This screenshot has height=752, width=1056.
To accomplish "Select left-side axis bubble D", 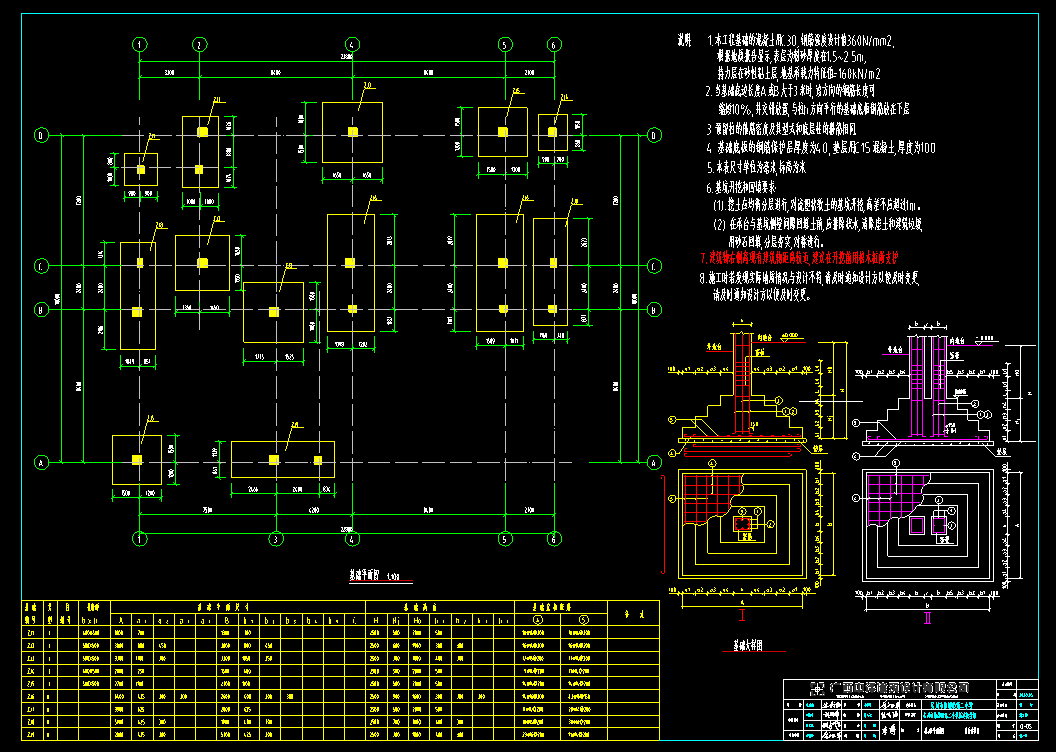I will coord(41,136).
